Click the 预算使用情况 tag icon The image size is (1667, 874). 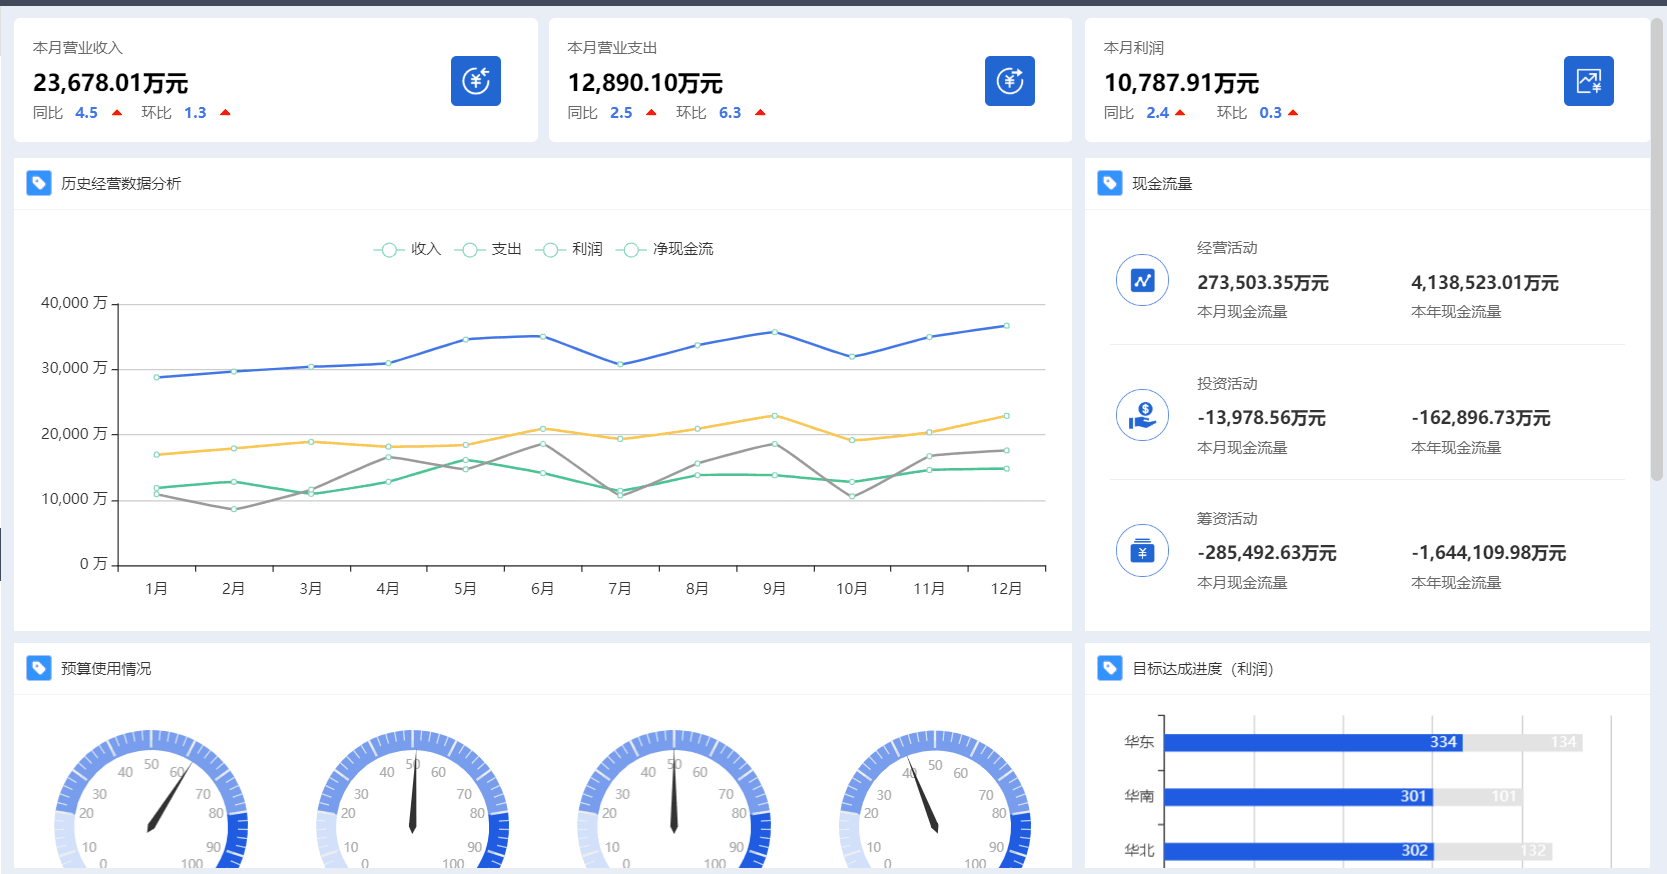[x=39, y=668]
